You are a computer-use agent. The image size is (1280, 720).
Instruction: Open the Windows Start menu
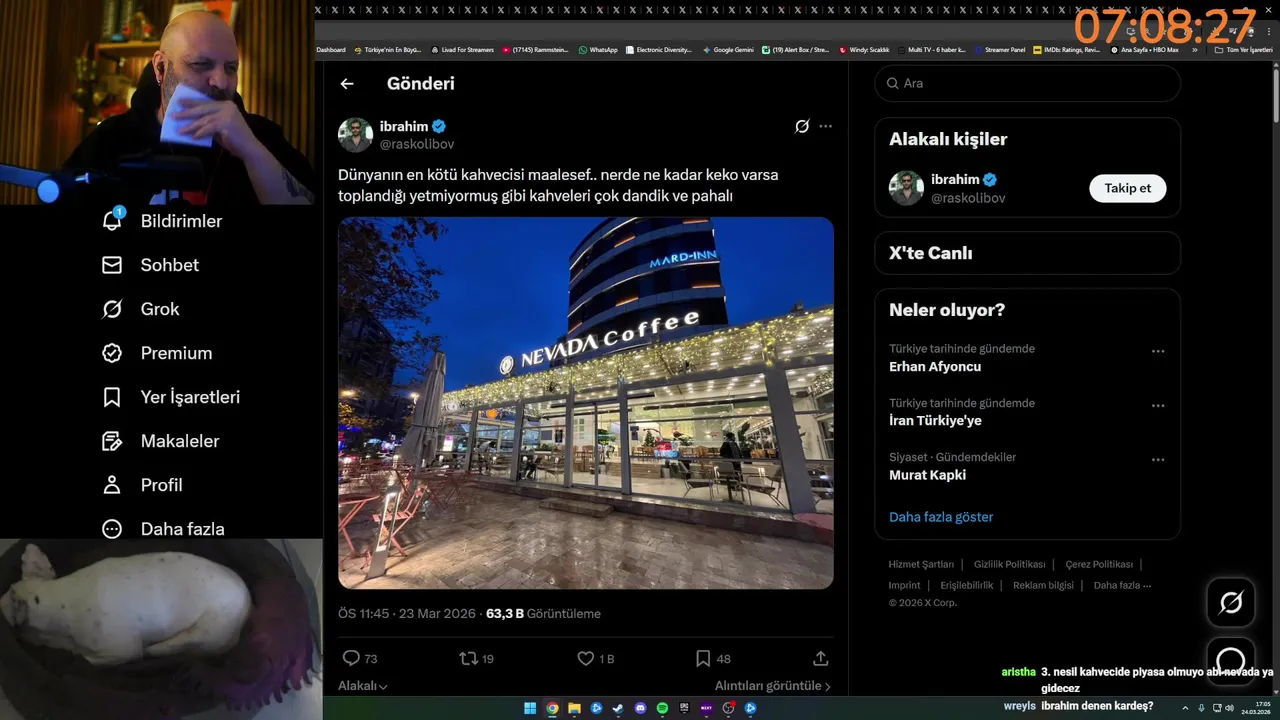point(530,709)
